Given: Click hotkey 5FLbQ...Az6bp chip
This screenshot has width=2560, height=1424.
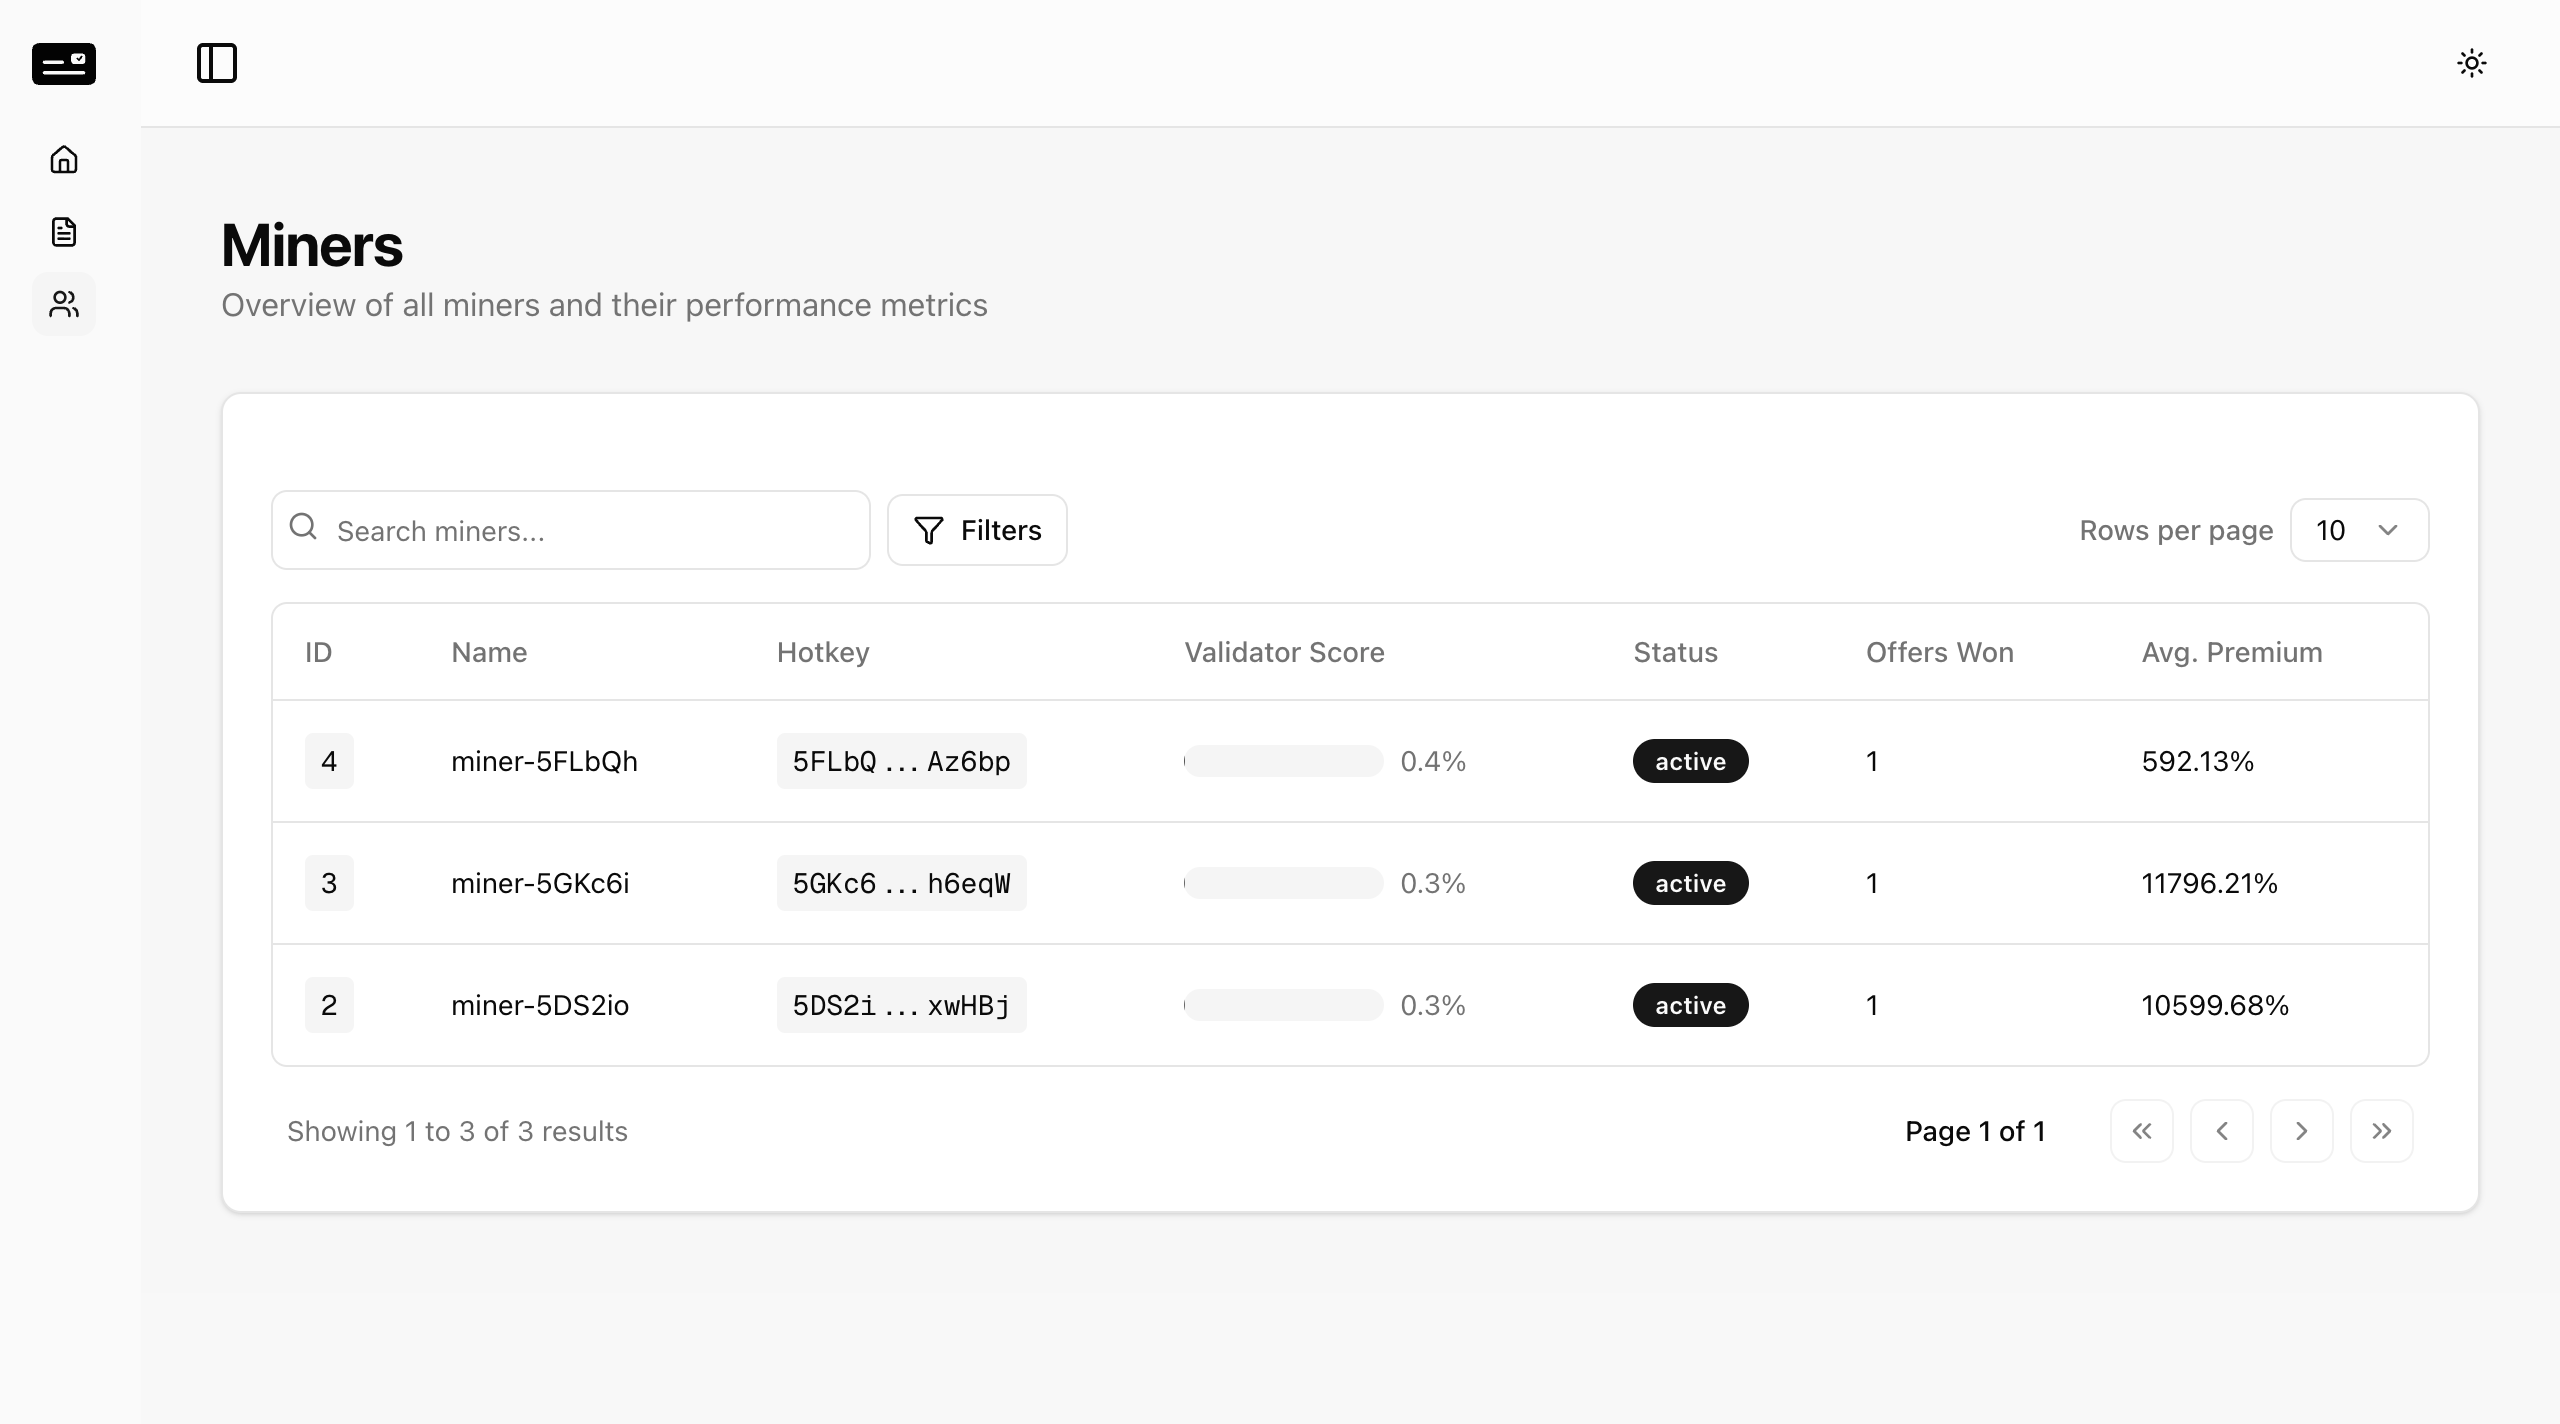Looking at the screenshot, I should click(x=902, y=761).
